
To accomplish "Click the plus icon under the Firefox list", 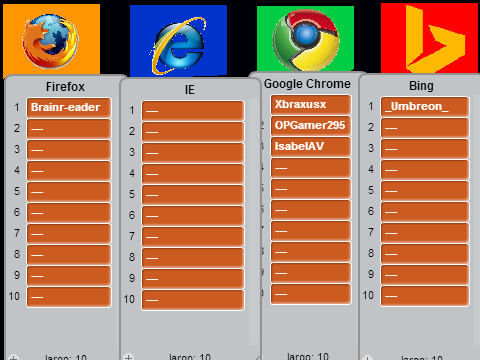I will coord(13,357).
